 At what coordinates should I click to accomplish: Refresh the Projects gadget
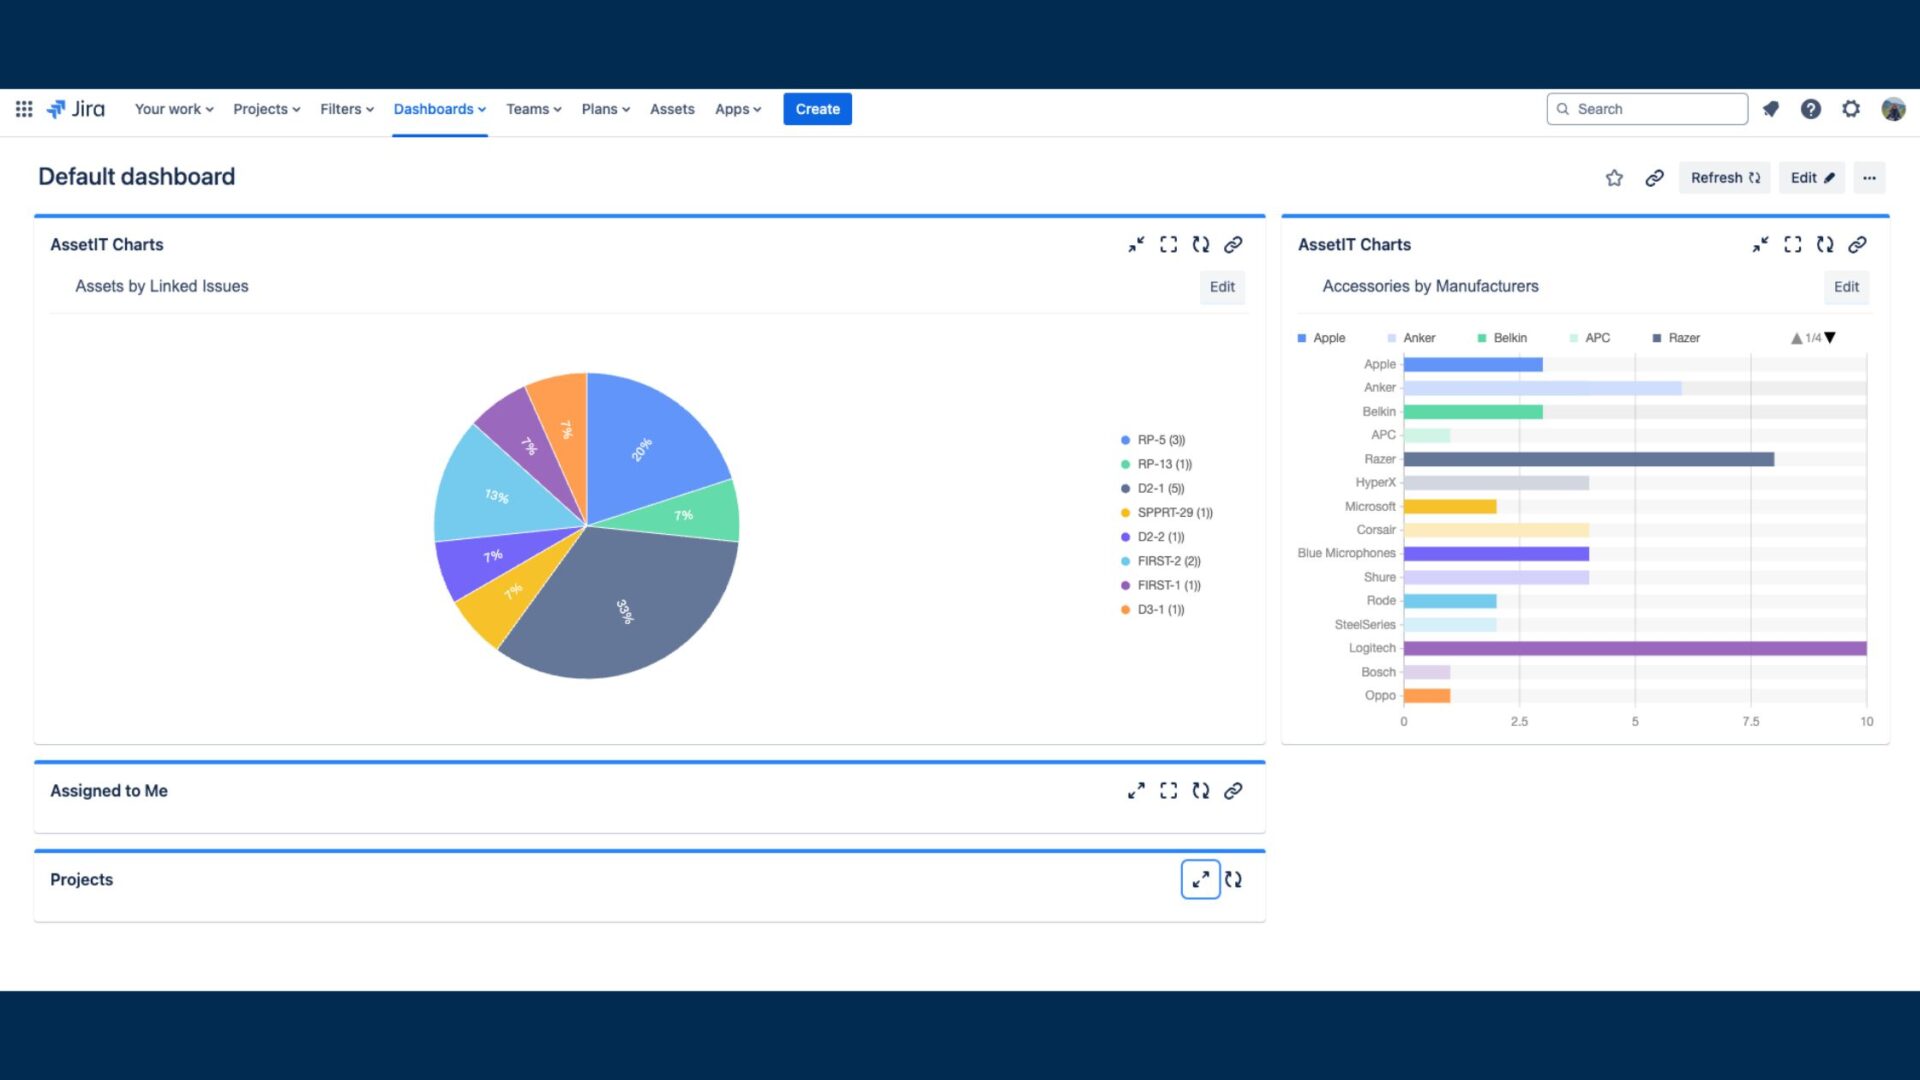[x=1233, y=879]
